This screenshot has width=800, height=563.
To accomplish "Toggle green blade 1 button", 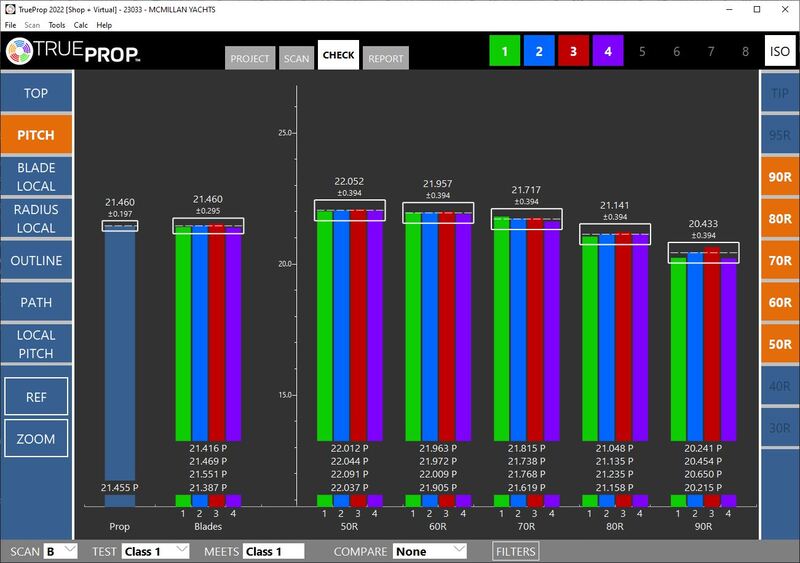I will tap(506, 51).
